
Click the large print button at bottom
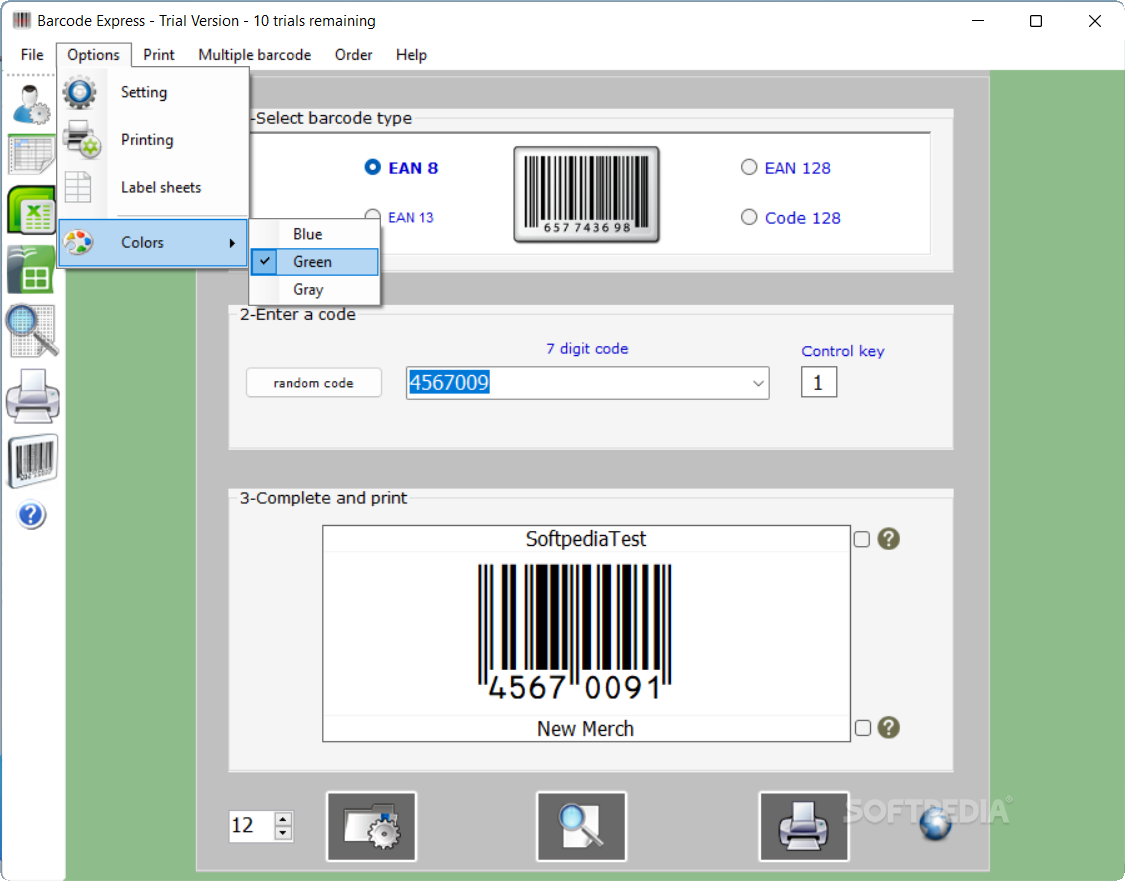tap(804, 826)
